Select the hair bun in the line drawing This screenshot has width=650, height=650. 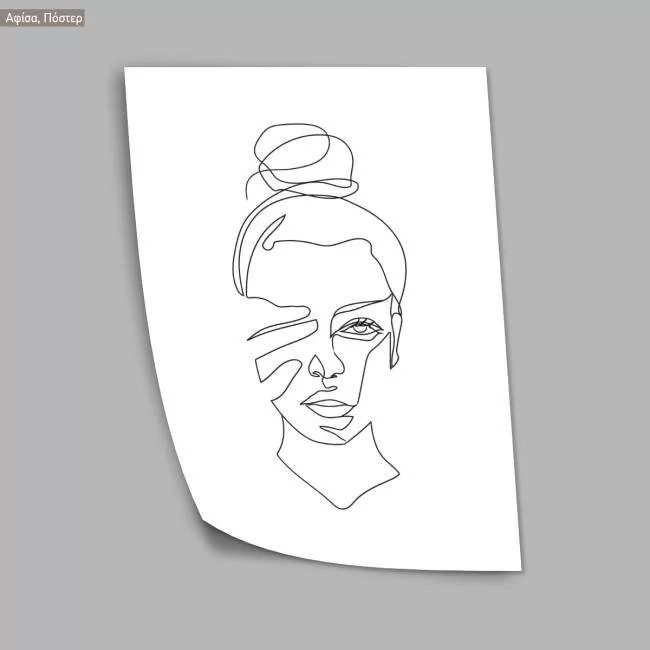coord(300,160)
